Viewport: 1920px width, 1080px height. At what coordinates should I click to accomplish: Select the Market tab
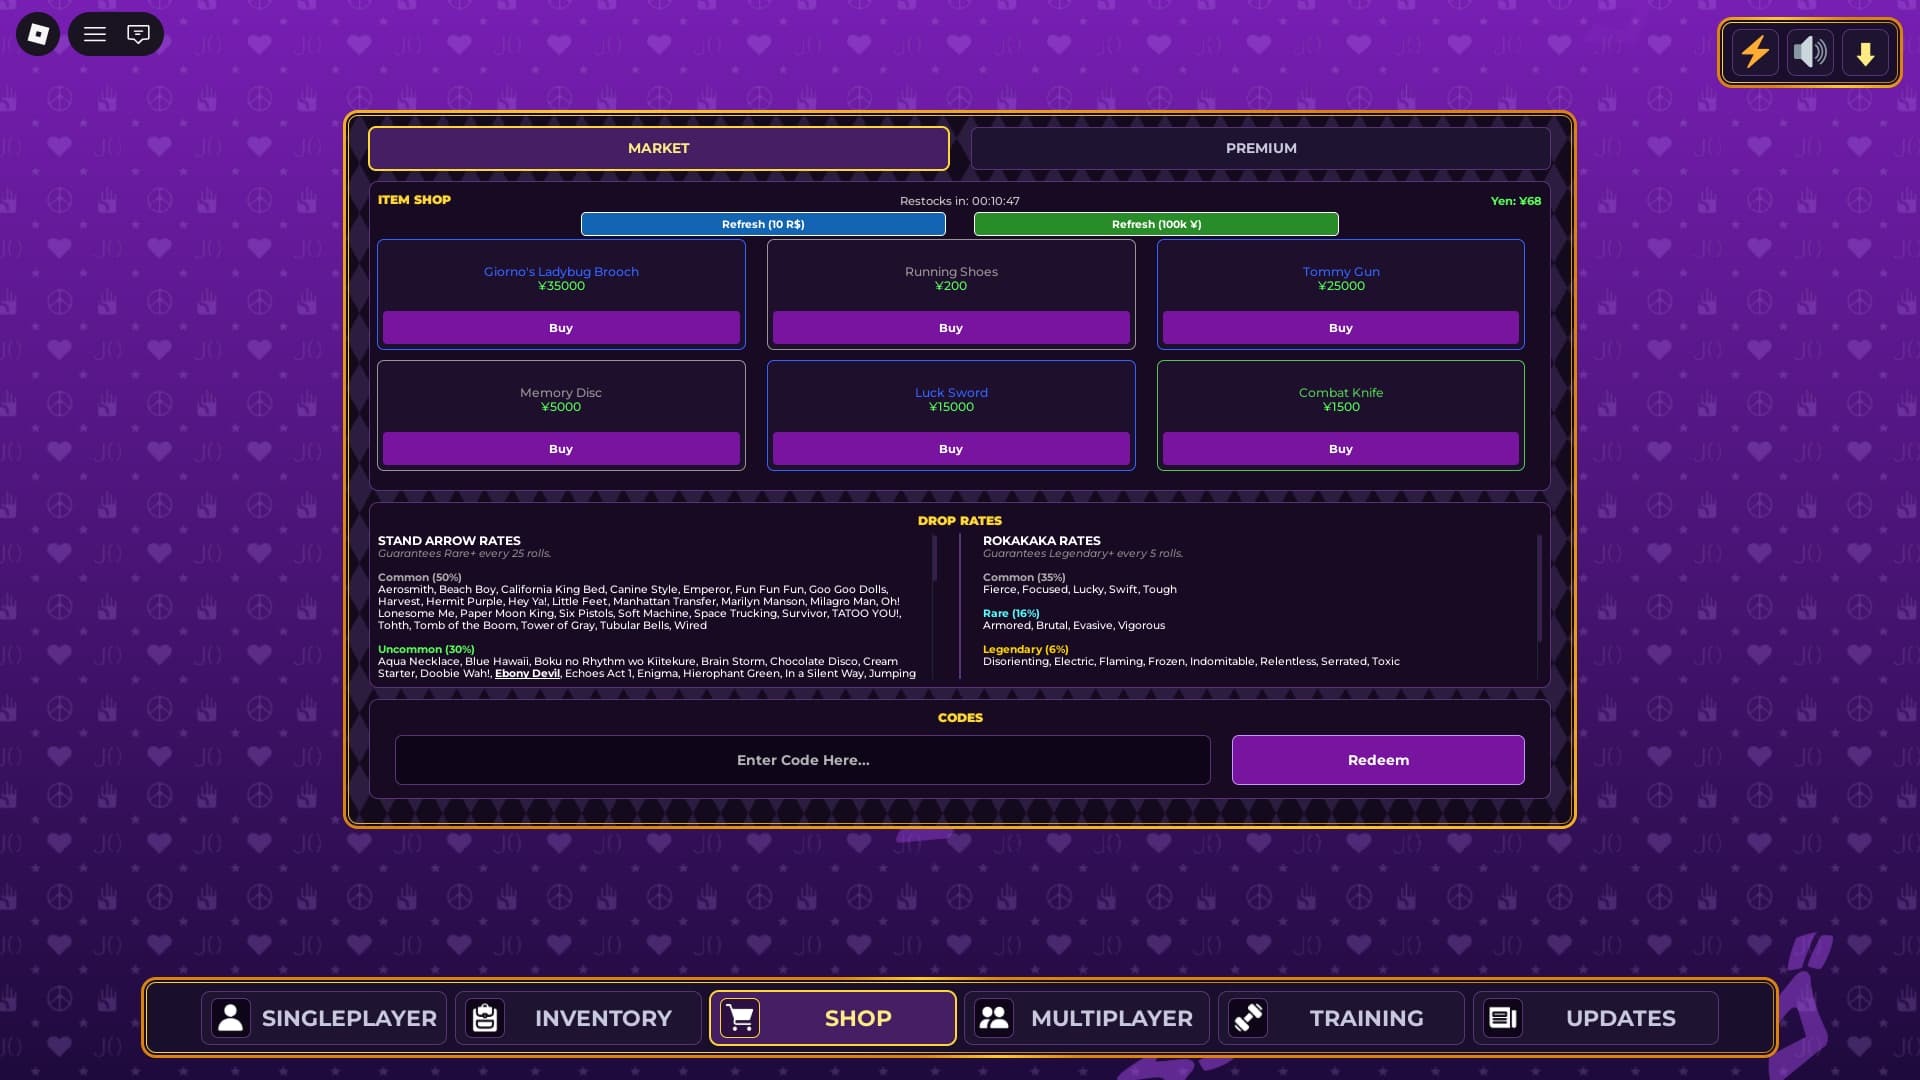tap(658, 148)
